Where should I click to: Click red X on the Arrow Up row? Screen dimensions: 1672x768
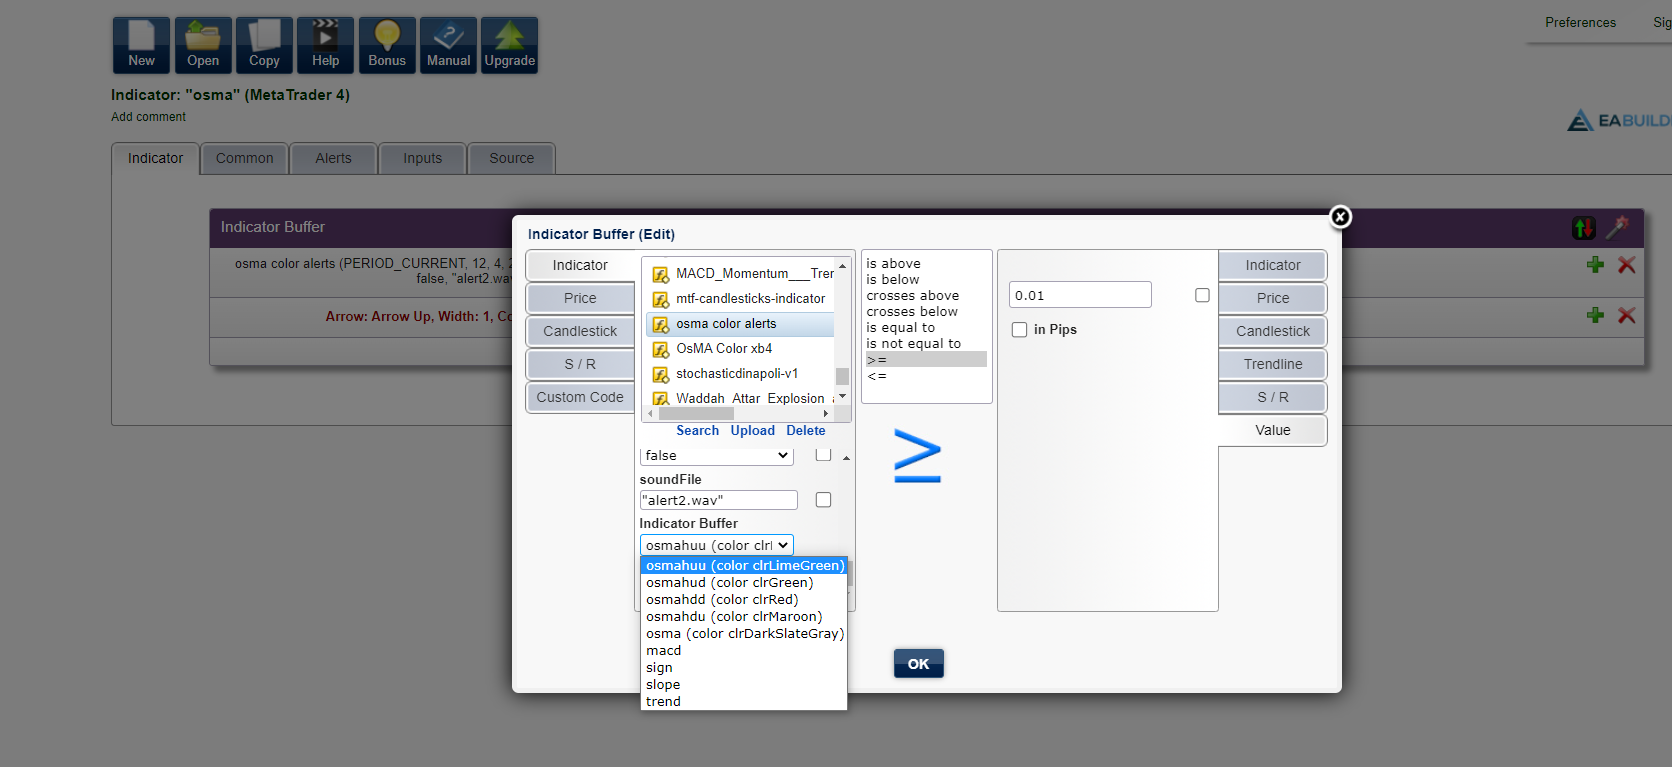point(1627,315)
